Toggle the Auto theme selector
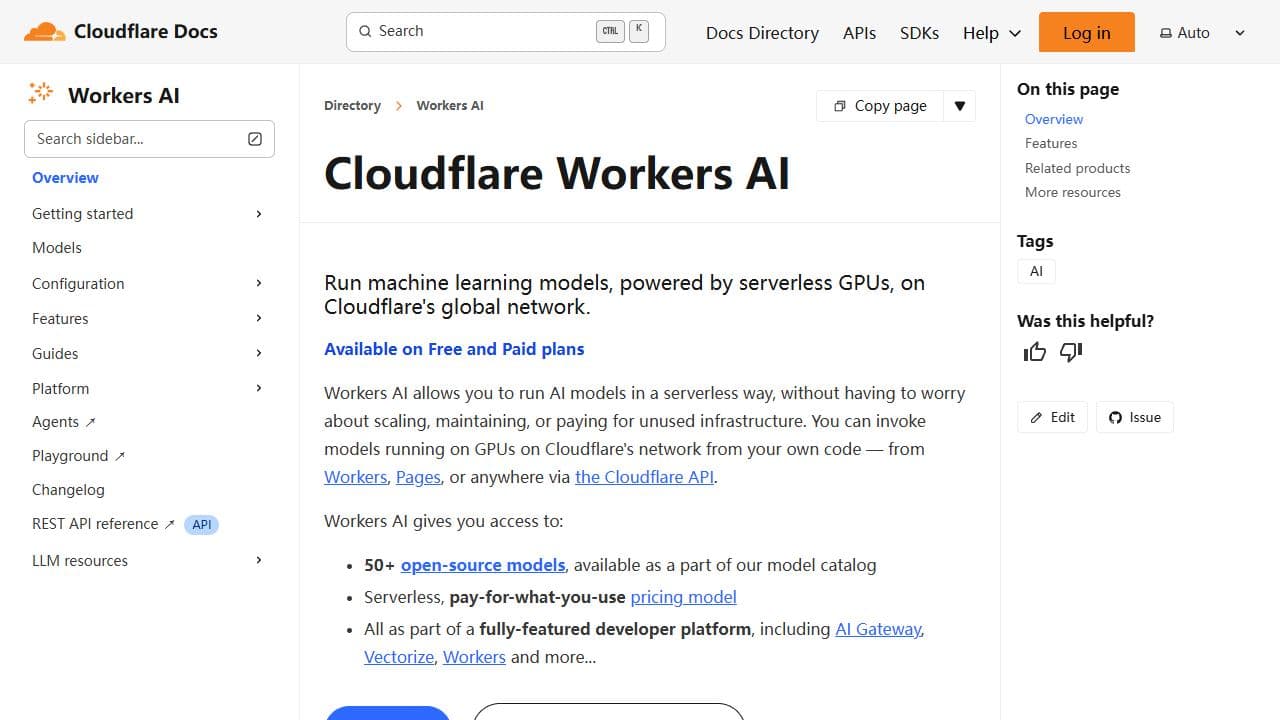 pos(1184,32)
